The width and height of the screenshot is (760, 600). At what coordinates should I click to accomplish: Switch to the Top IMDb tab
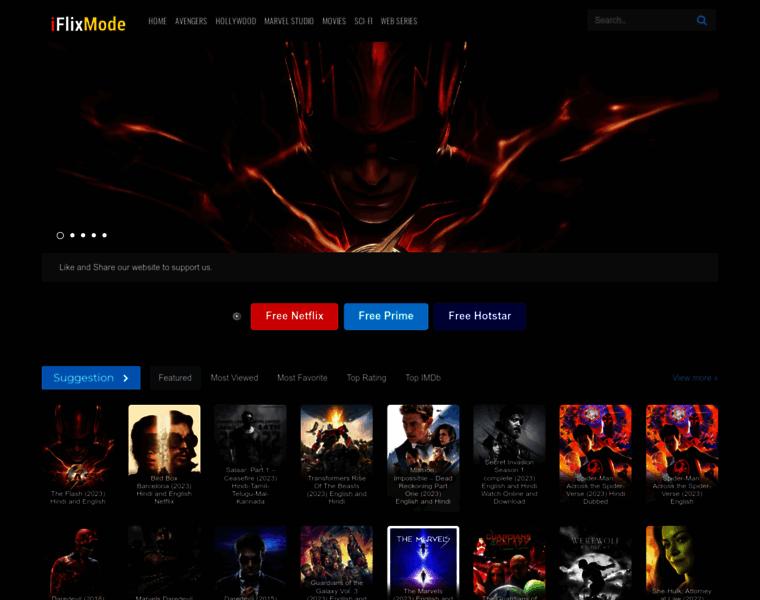coord(423,378)
